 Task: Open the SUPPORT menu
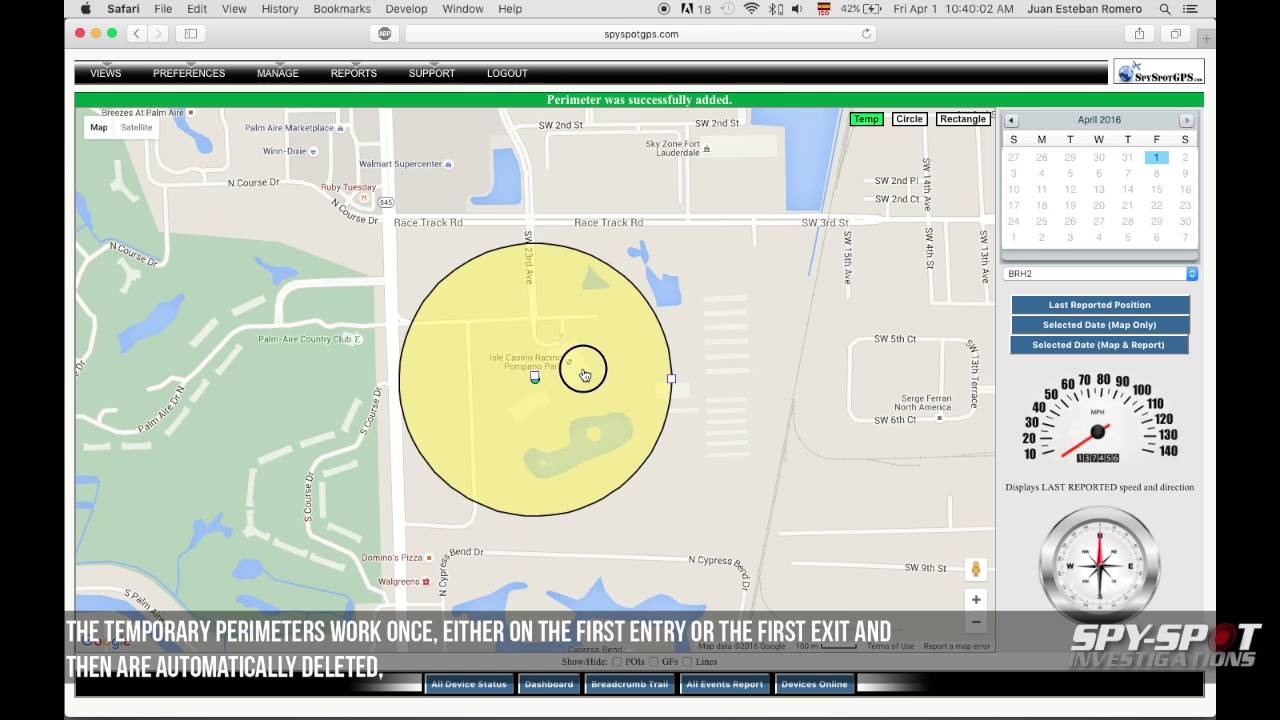431,73
